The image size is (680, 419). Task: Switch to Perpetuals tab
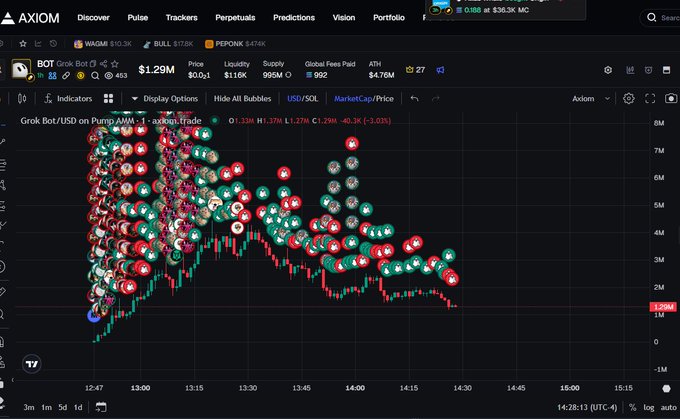pos(235,18)
